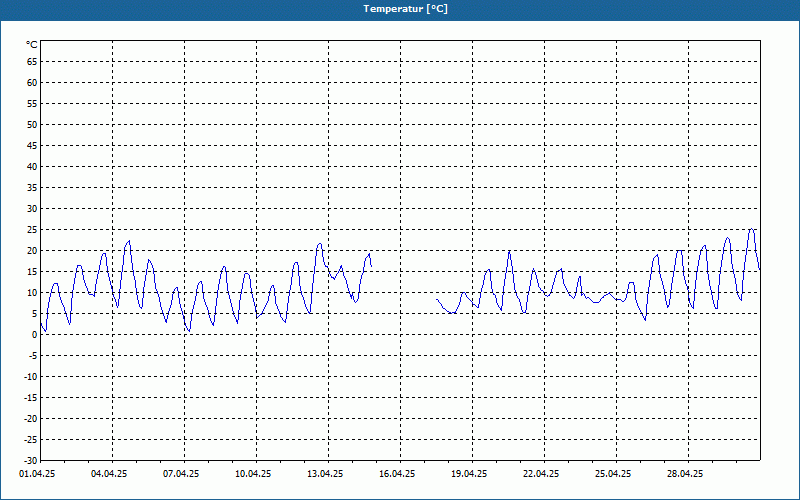Click the 10.04.25 date label
The image size is (800, 500).
[253, 474]
